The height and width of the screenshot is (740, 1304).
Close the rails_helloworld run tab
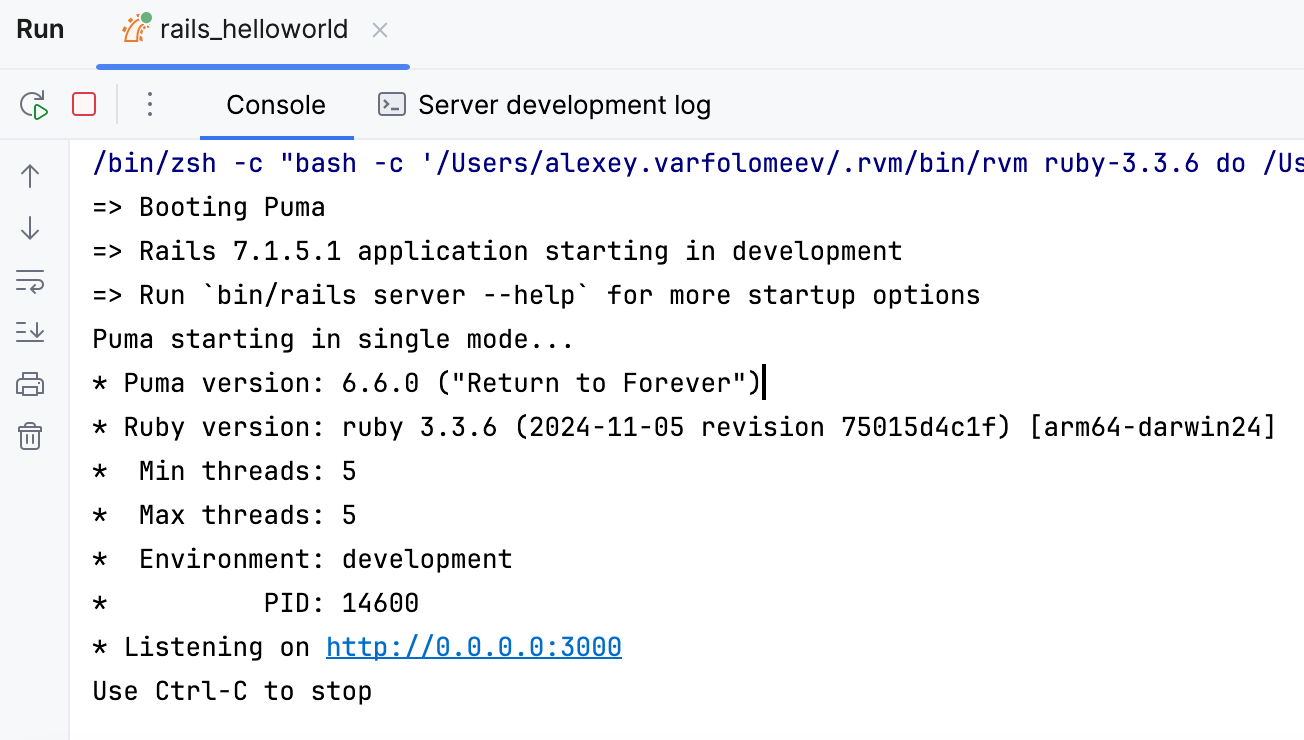point(379,29)
